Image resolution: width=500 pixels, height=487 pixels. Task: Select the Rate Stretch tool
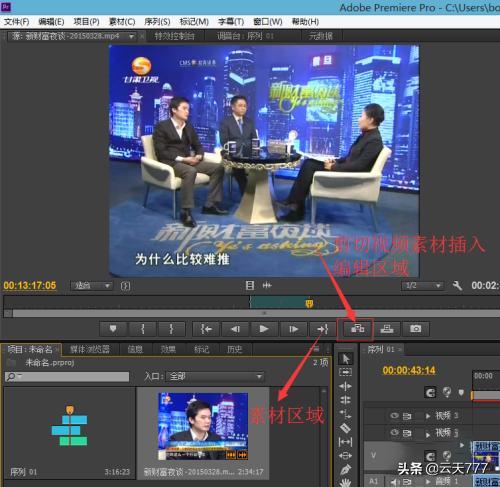pyautogui.click(x=346, y=414)
